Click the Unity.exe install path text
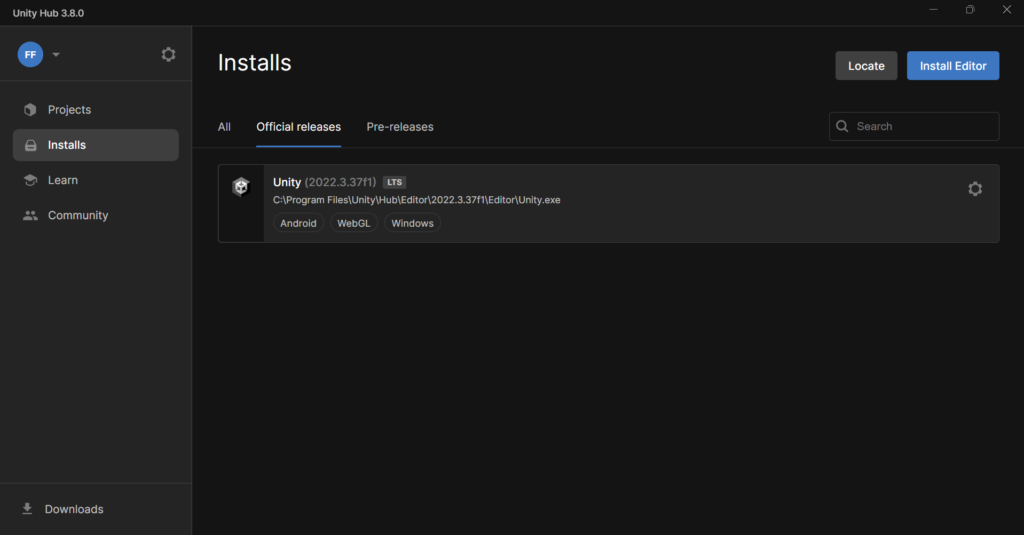Viewport: 1024px width, 535px height. [x=417, y=200]
